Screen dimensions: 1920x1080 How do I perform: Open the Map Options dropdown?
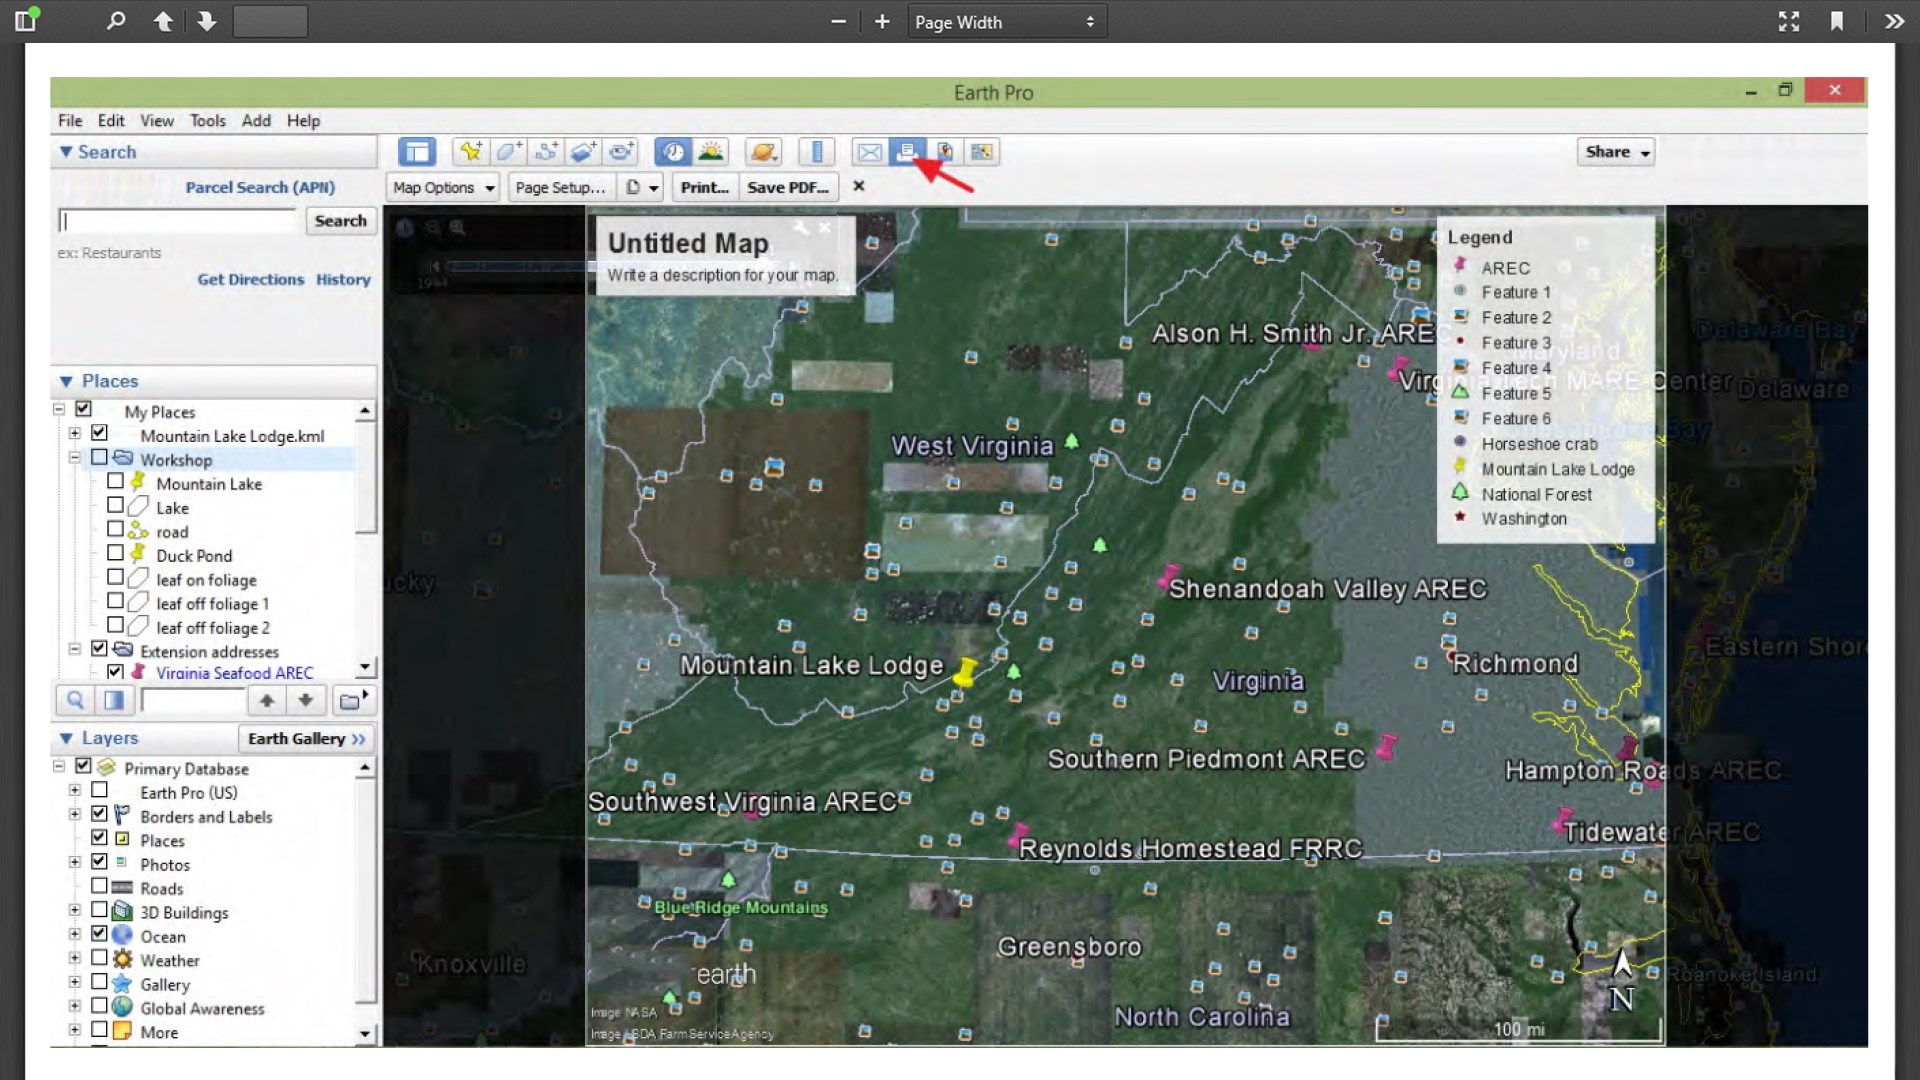pyautogui.click(x=442, y=187)
